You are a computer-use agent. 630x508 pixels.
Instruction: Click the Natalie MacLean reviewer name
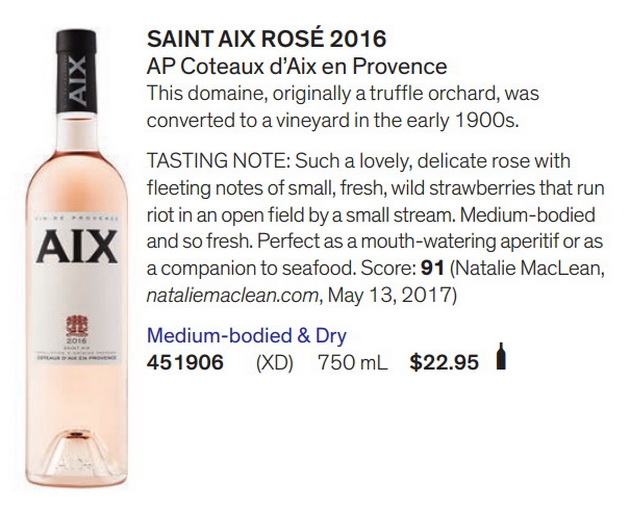pyautogui.click(x=530, y=268)
